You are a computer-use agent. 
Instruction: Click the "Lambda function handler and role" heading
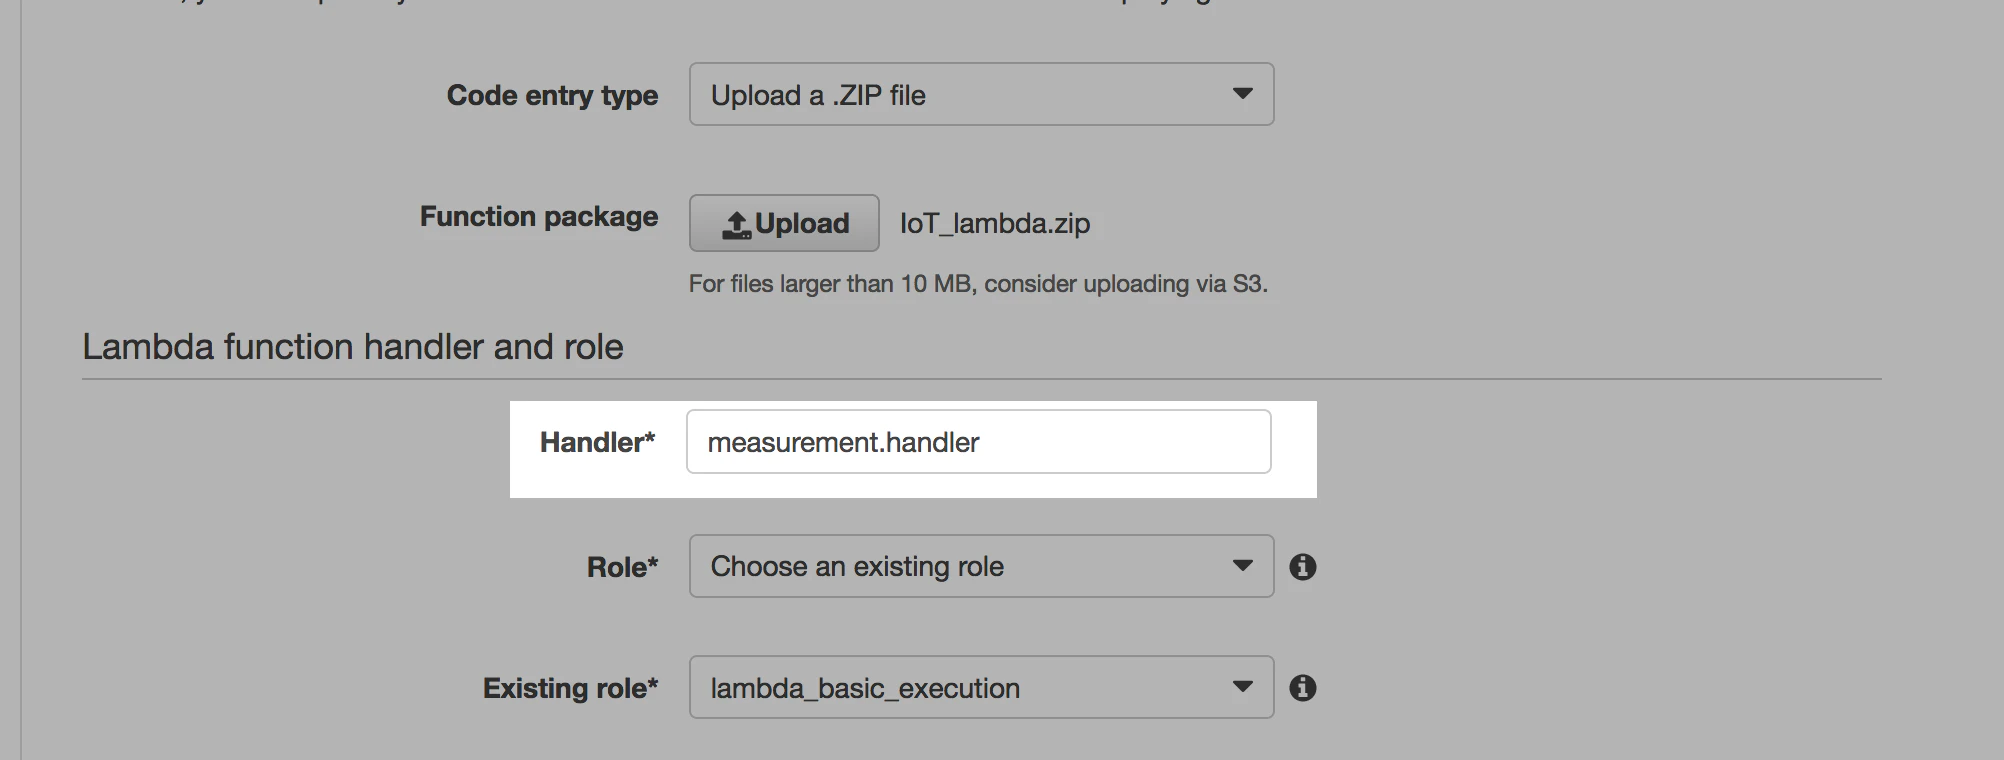pyautogui.click(x=353, y=347)
